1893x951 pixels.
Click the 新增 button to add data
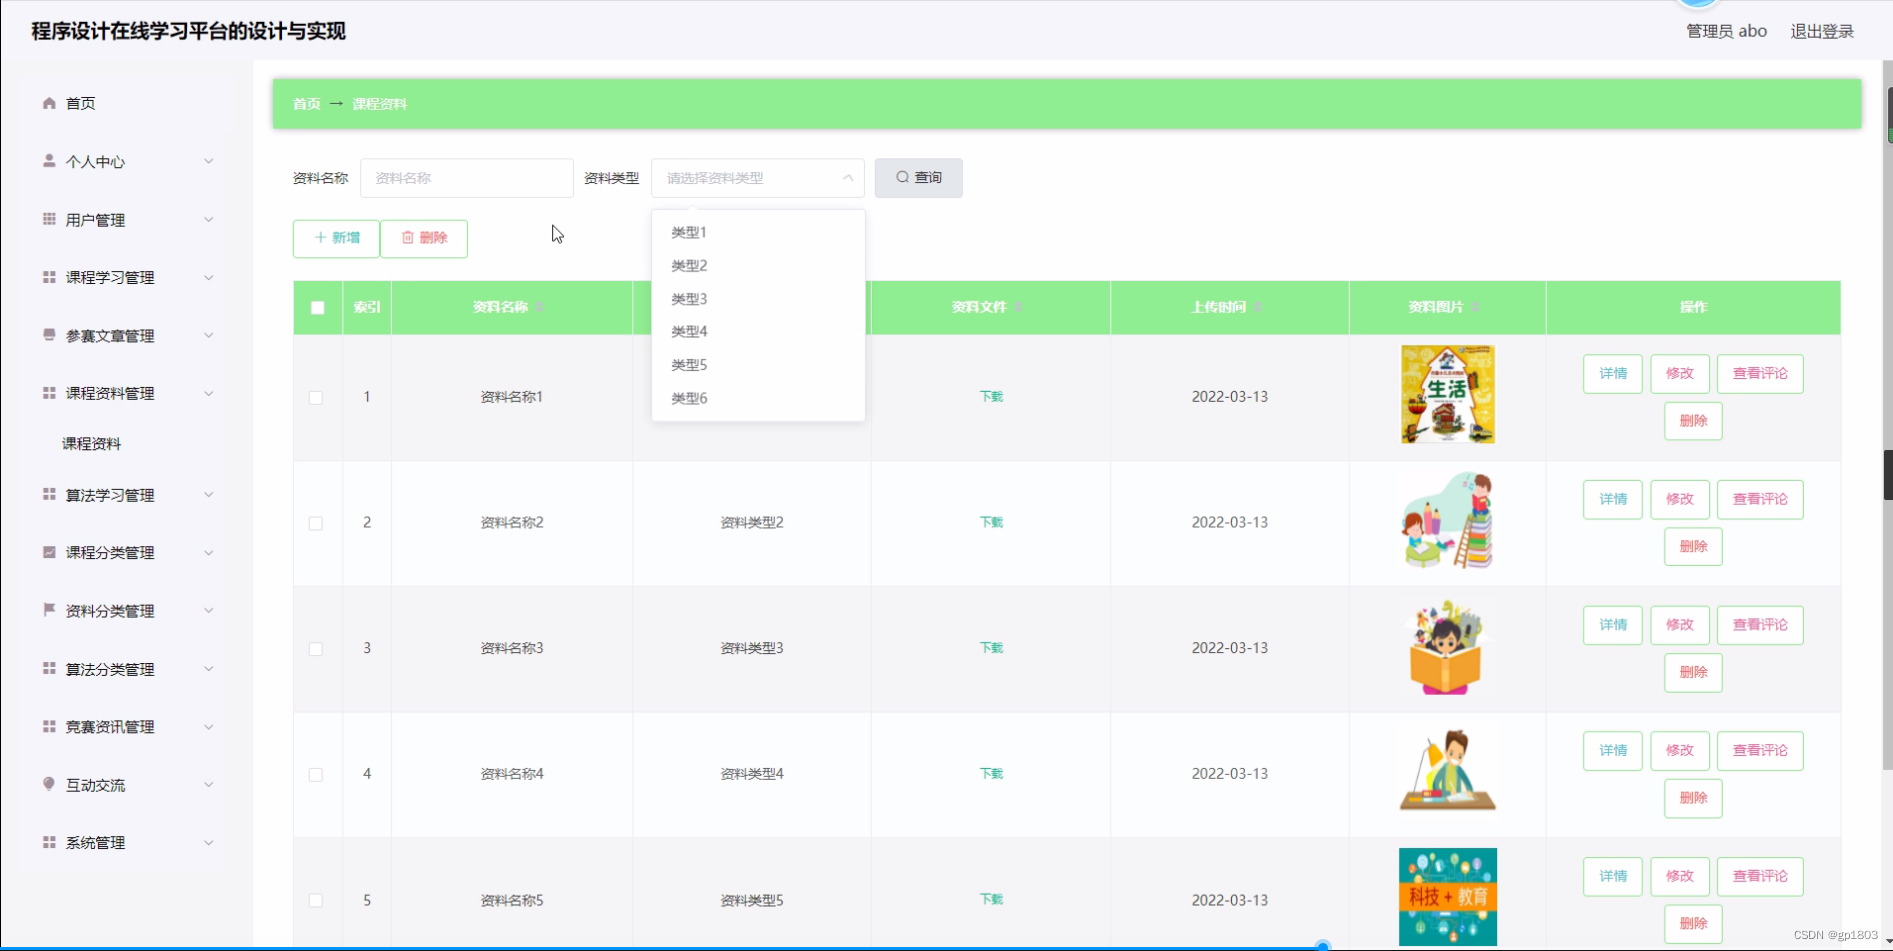click(x=335, y=238)
